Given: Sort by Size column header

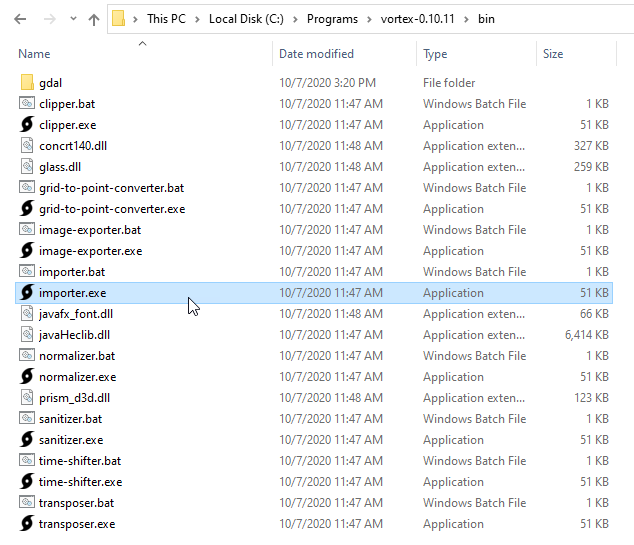Looking at the screenshot, I should click(x=553, y=54).
